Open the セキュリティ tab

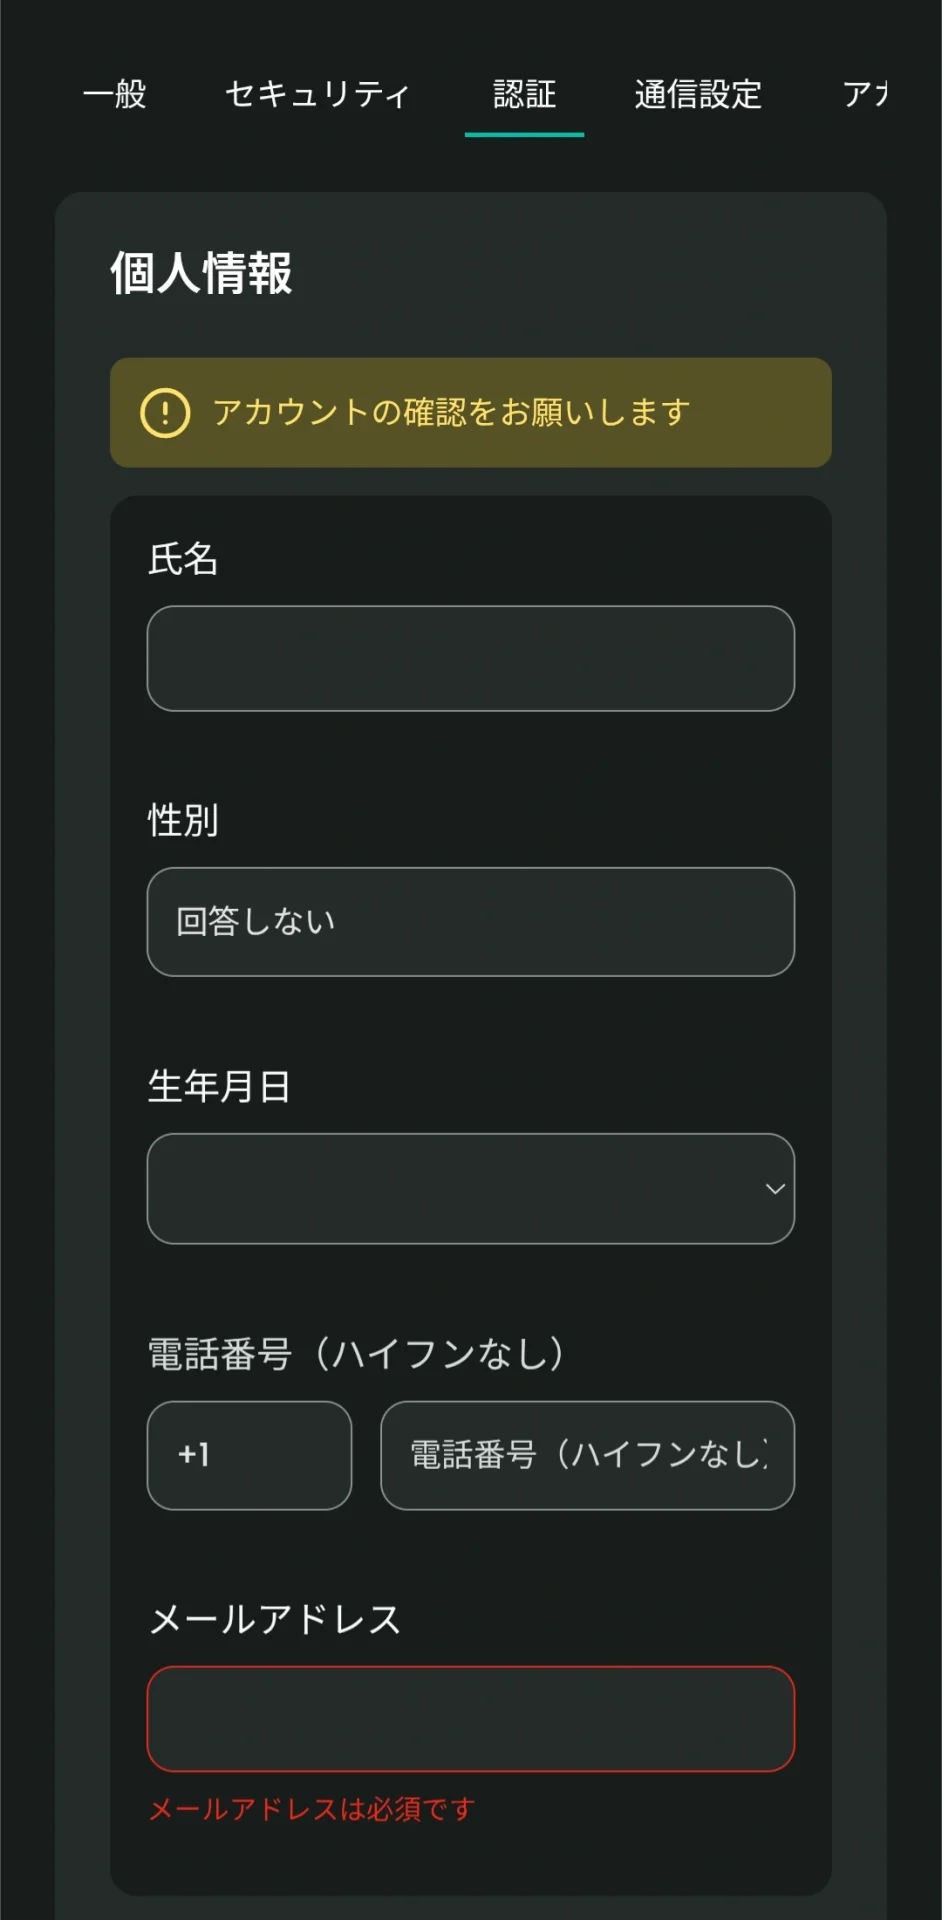pyautogui.click(x=317, y=95)
